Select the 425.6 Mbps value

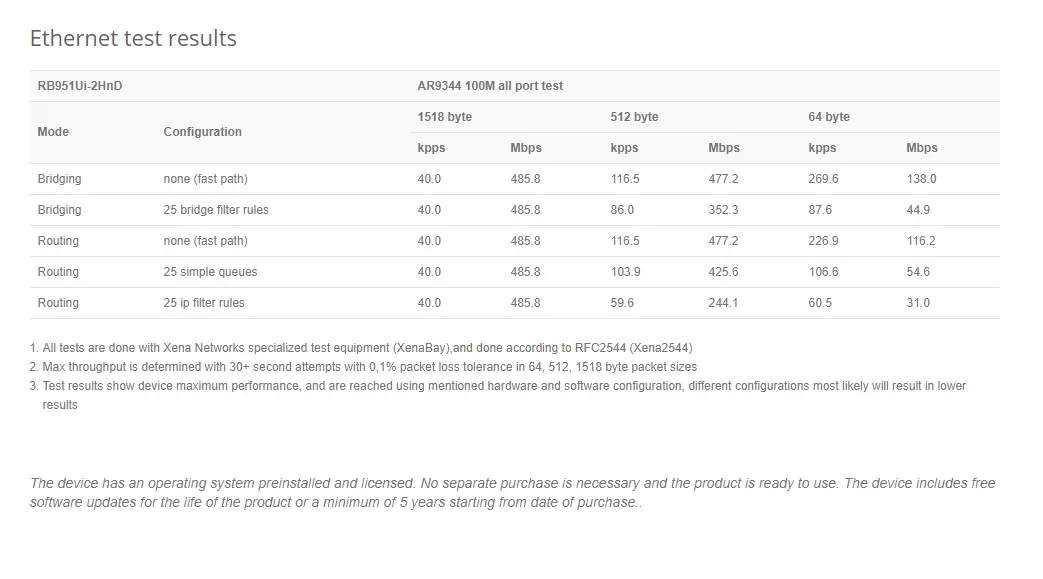pos(723,272)
